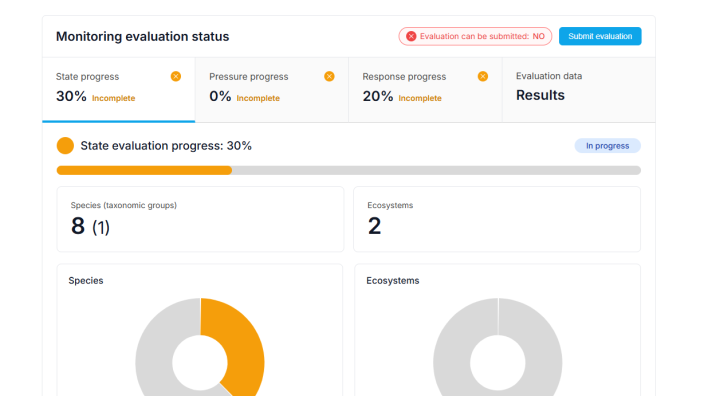704x396 pixels.
Task: Open the State progress tab
Action: tap(119, 90)
